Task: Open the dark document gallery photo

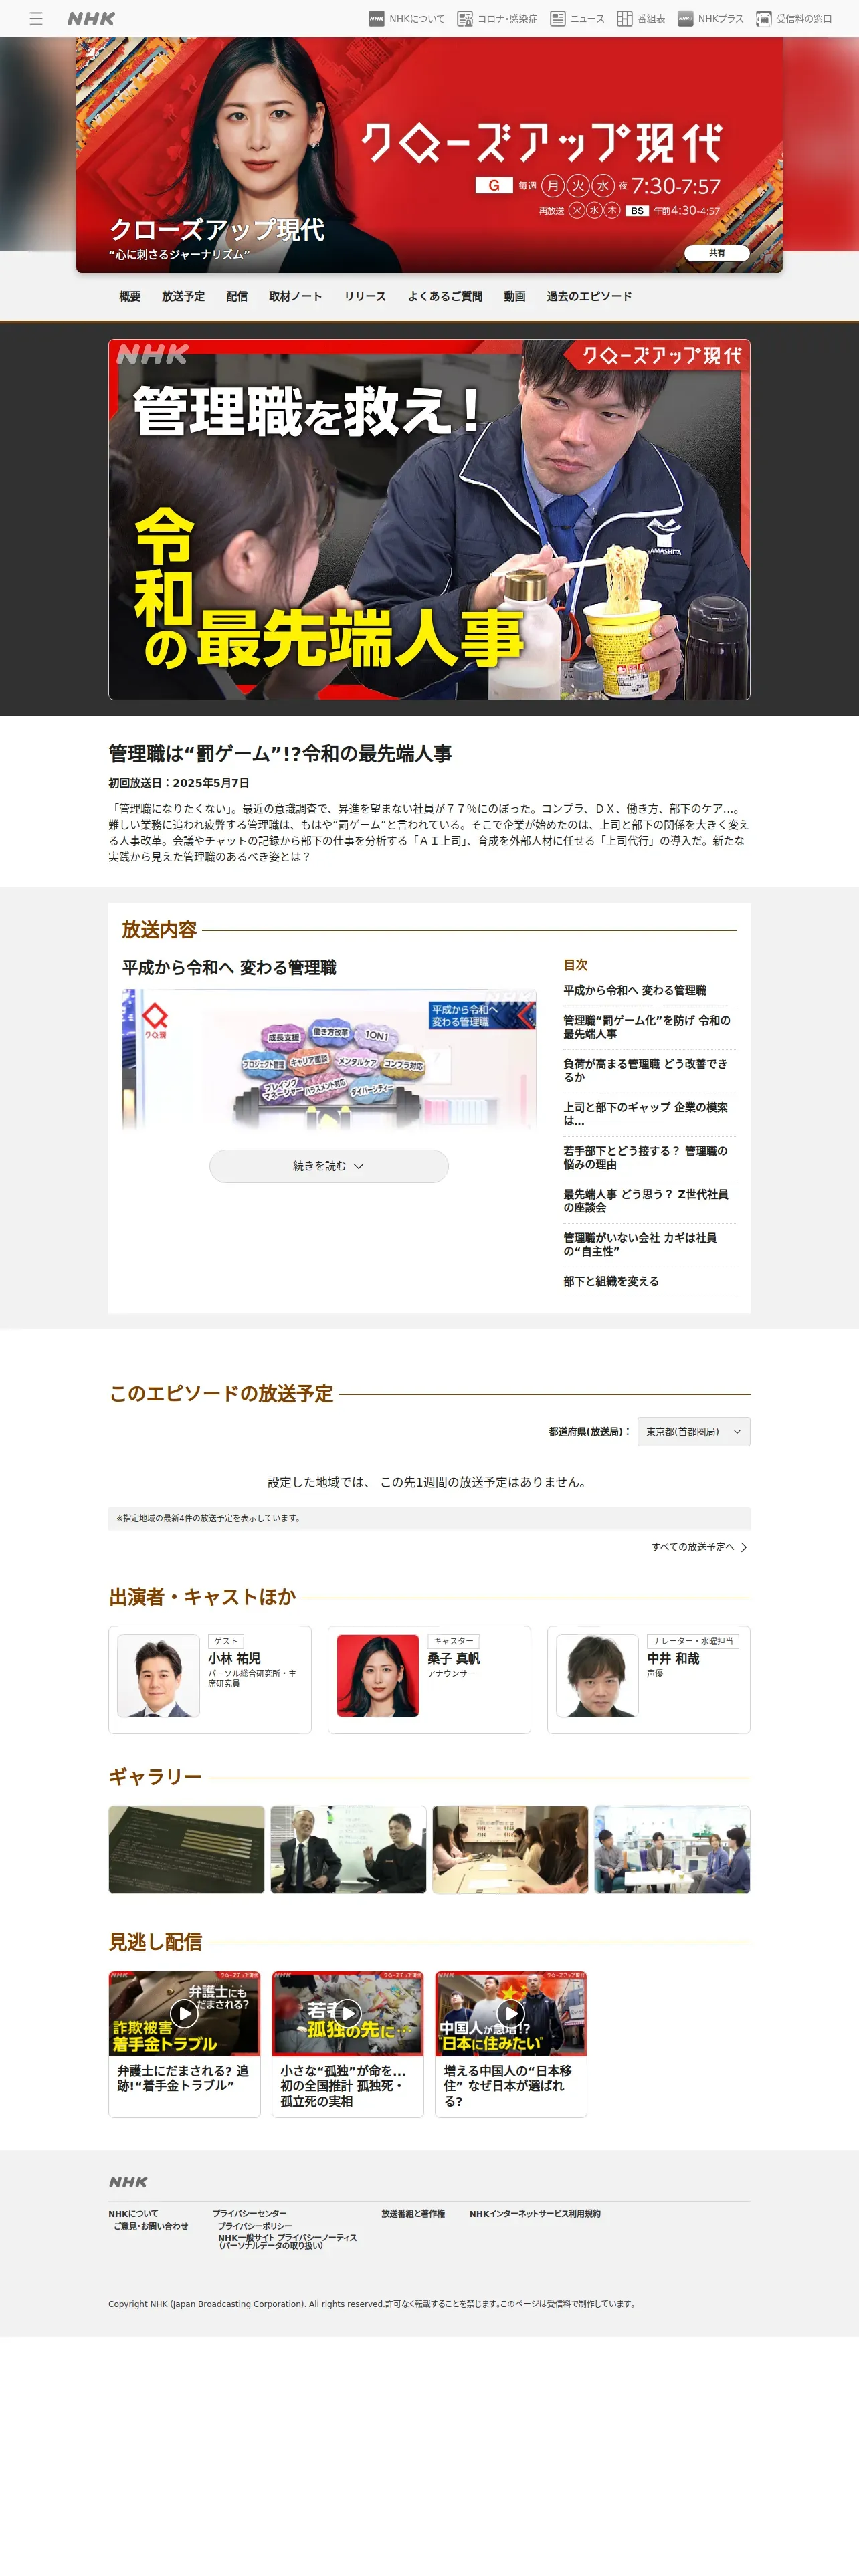Action: coord(187,1849)
